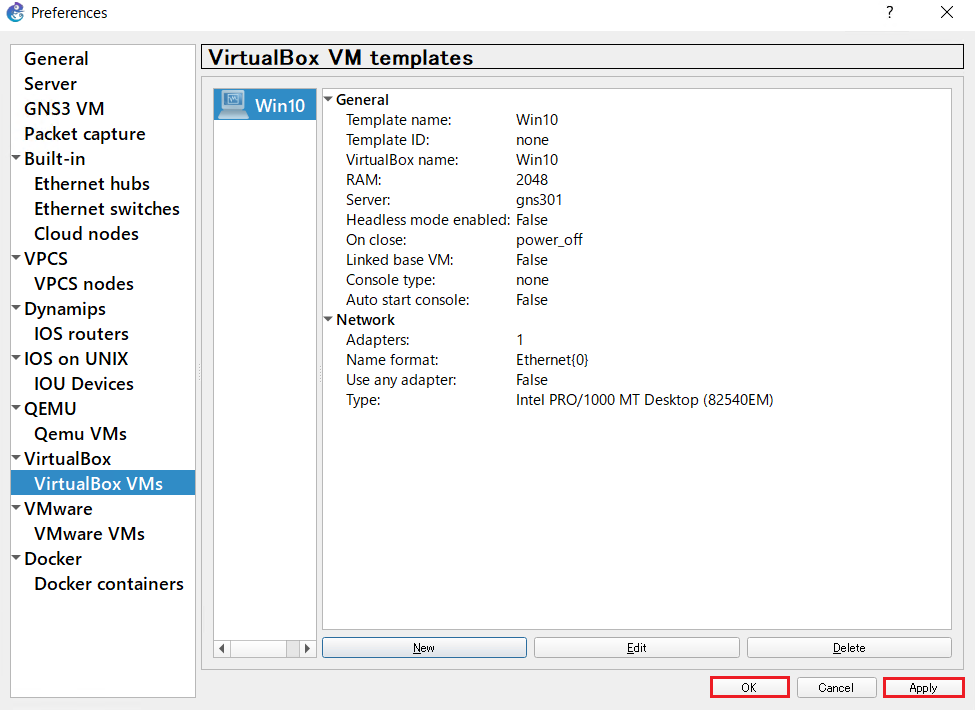
Task: Select VirtualBox VMs in sidebar
Action: tap(103, 483)
